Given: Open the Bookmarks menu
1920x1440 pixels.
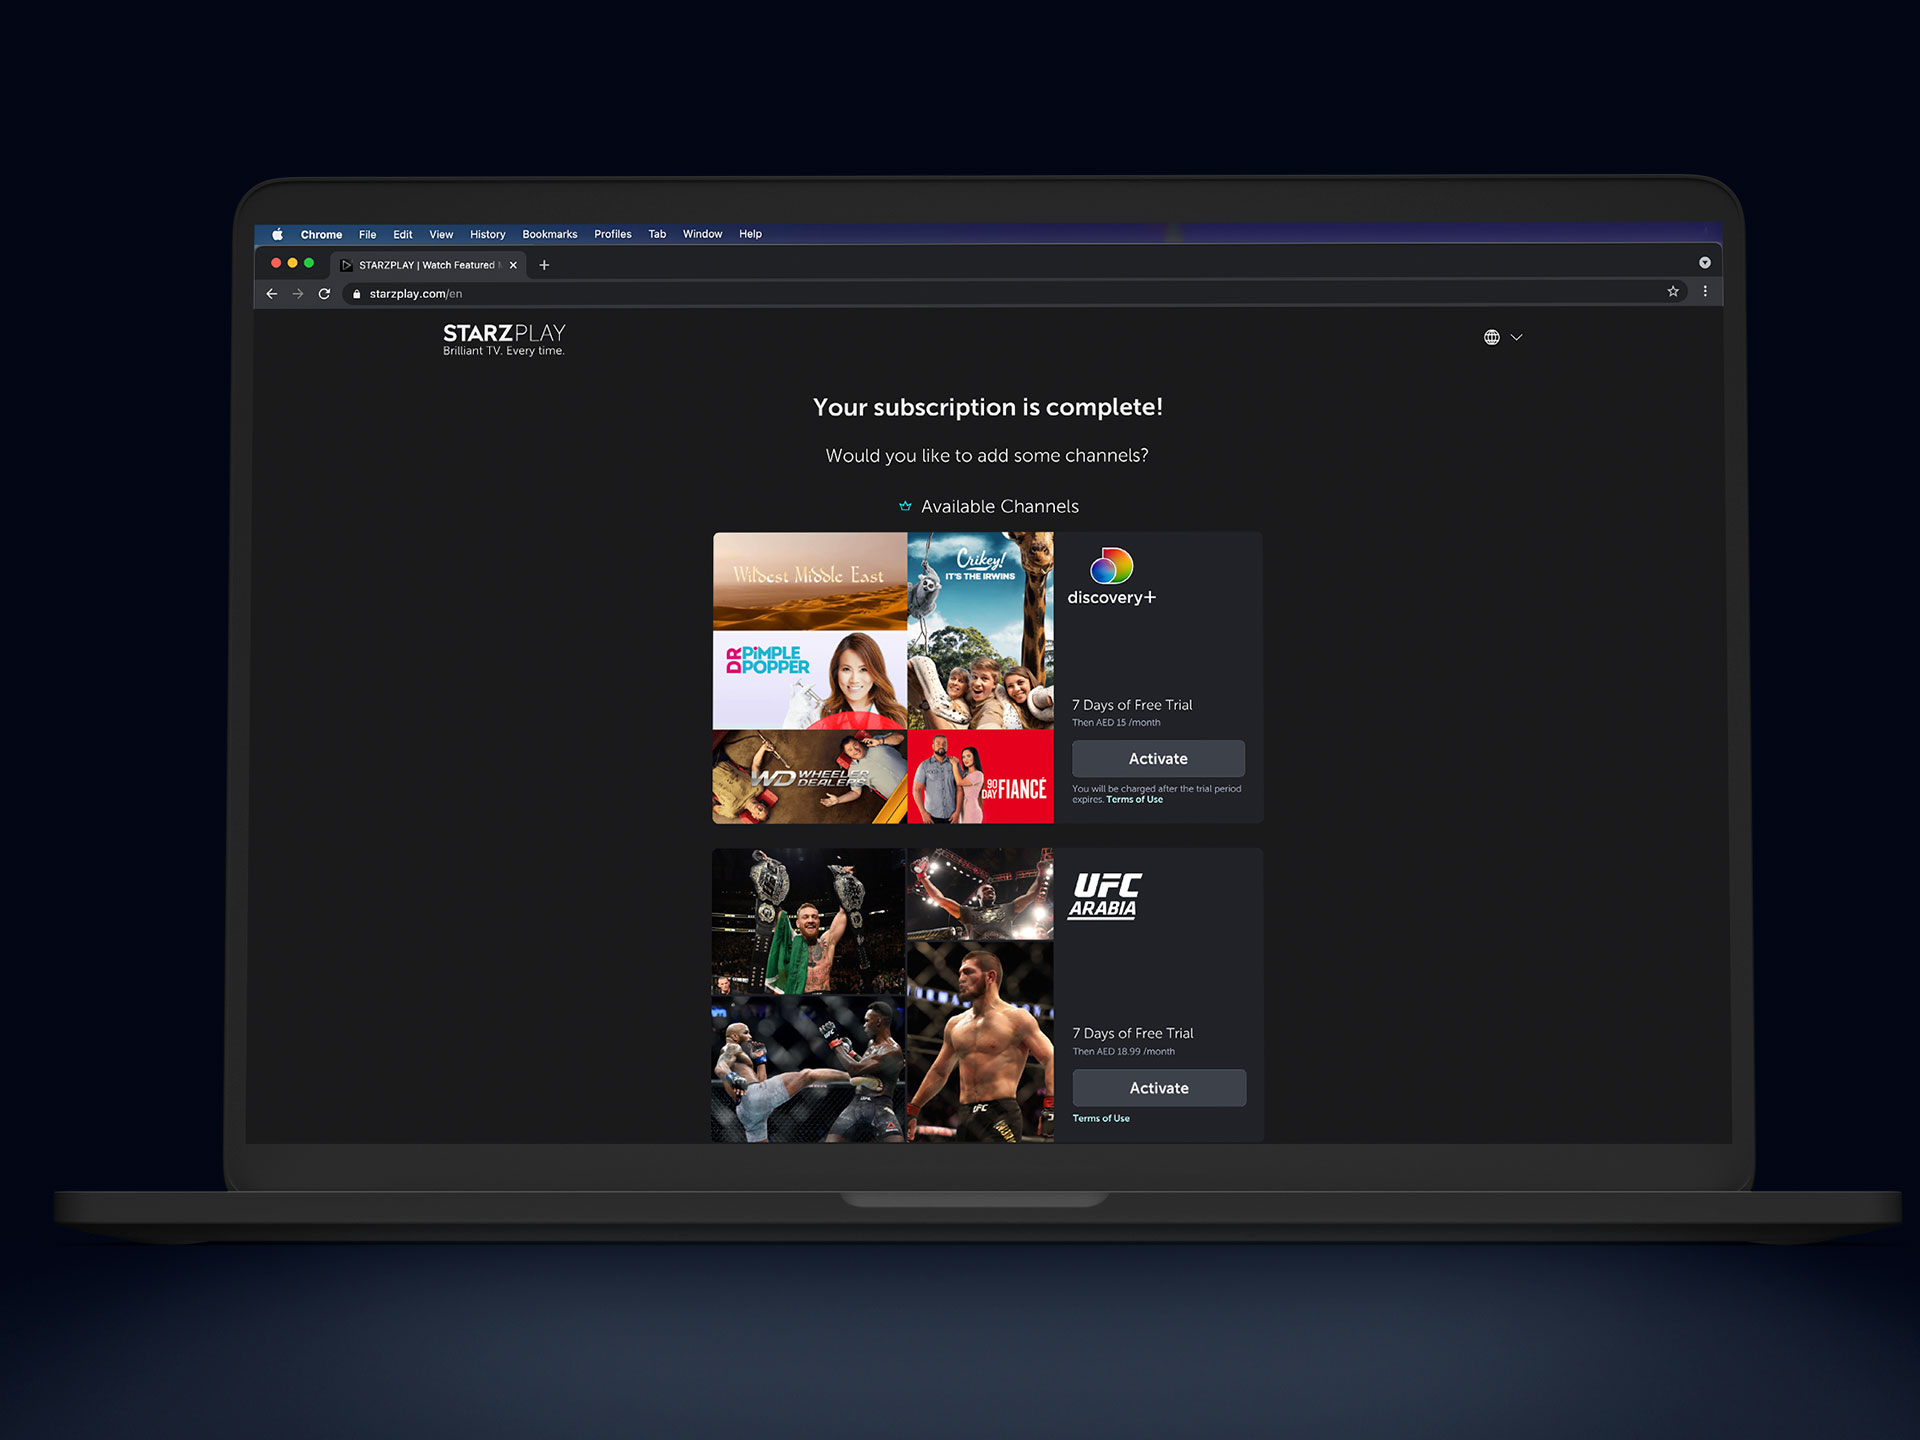Looking at the screenshot, I should coord(549,234).
